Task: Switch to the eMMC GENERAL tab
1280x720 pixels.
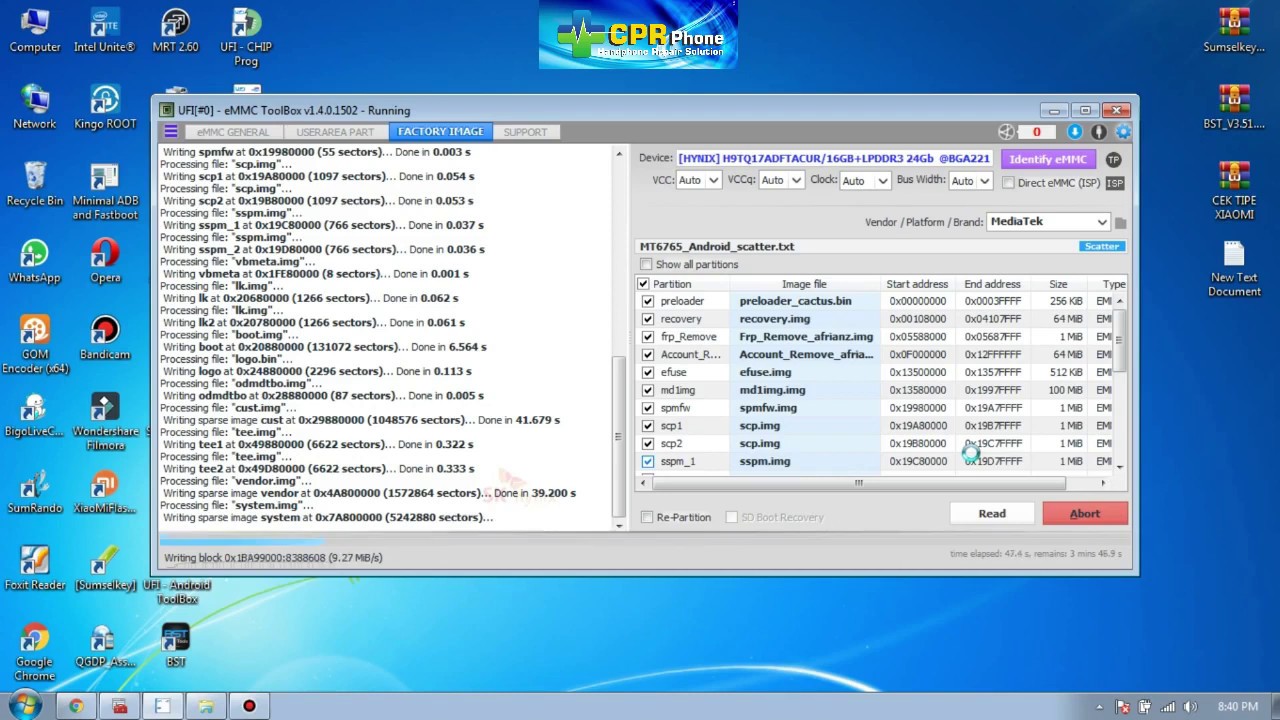Action: coord(232,132)
